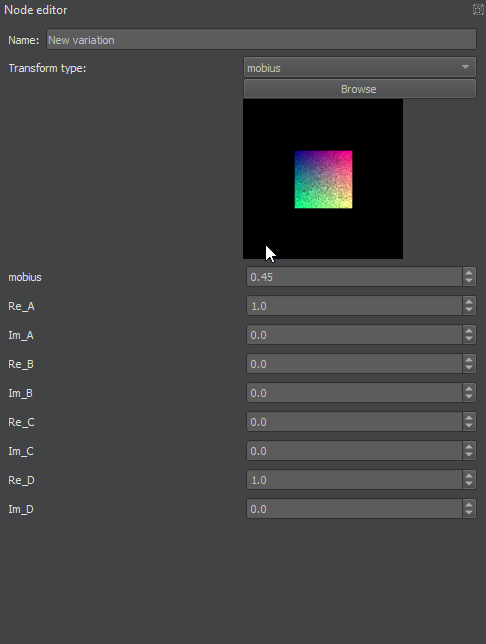Increase Re_A using its up arrow

[x=469, y=301]
